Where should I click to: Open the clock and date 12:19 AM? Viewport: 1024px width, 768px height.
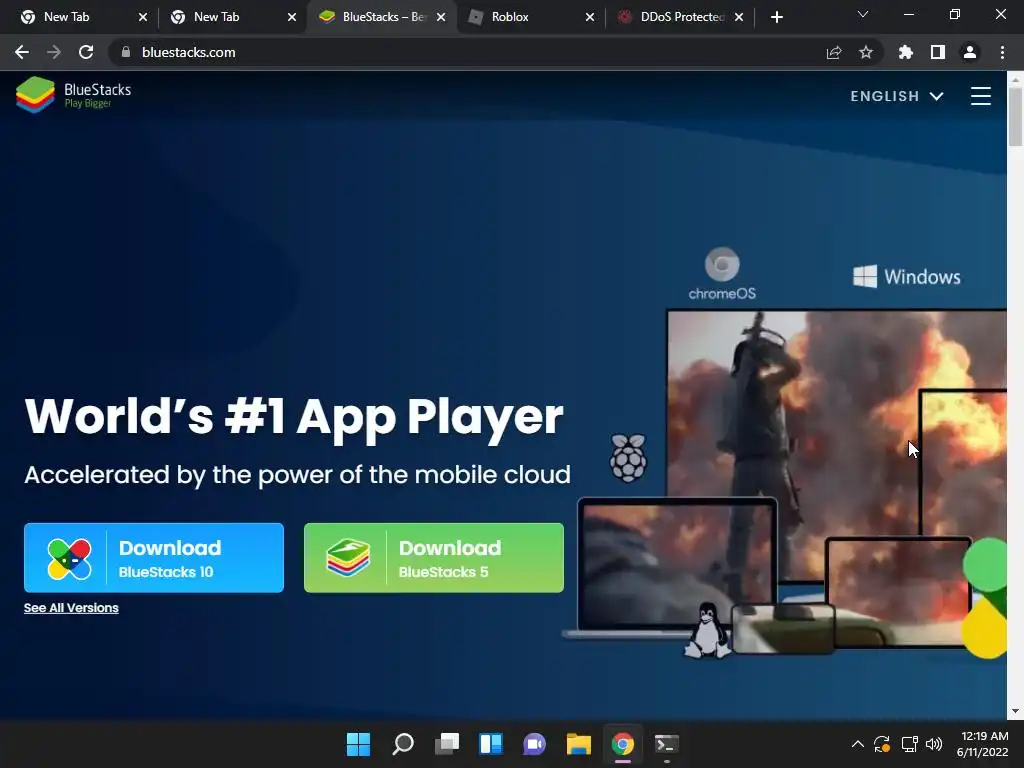coord(984,744)
